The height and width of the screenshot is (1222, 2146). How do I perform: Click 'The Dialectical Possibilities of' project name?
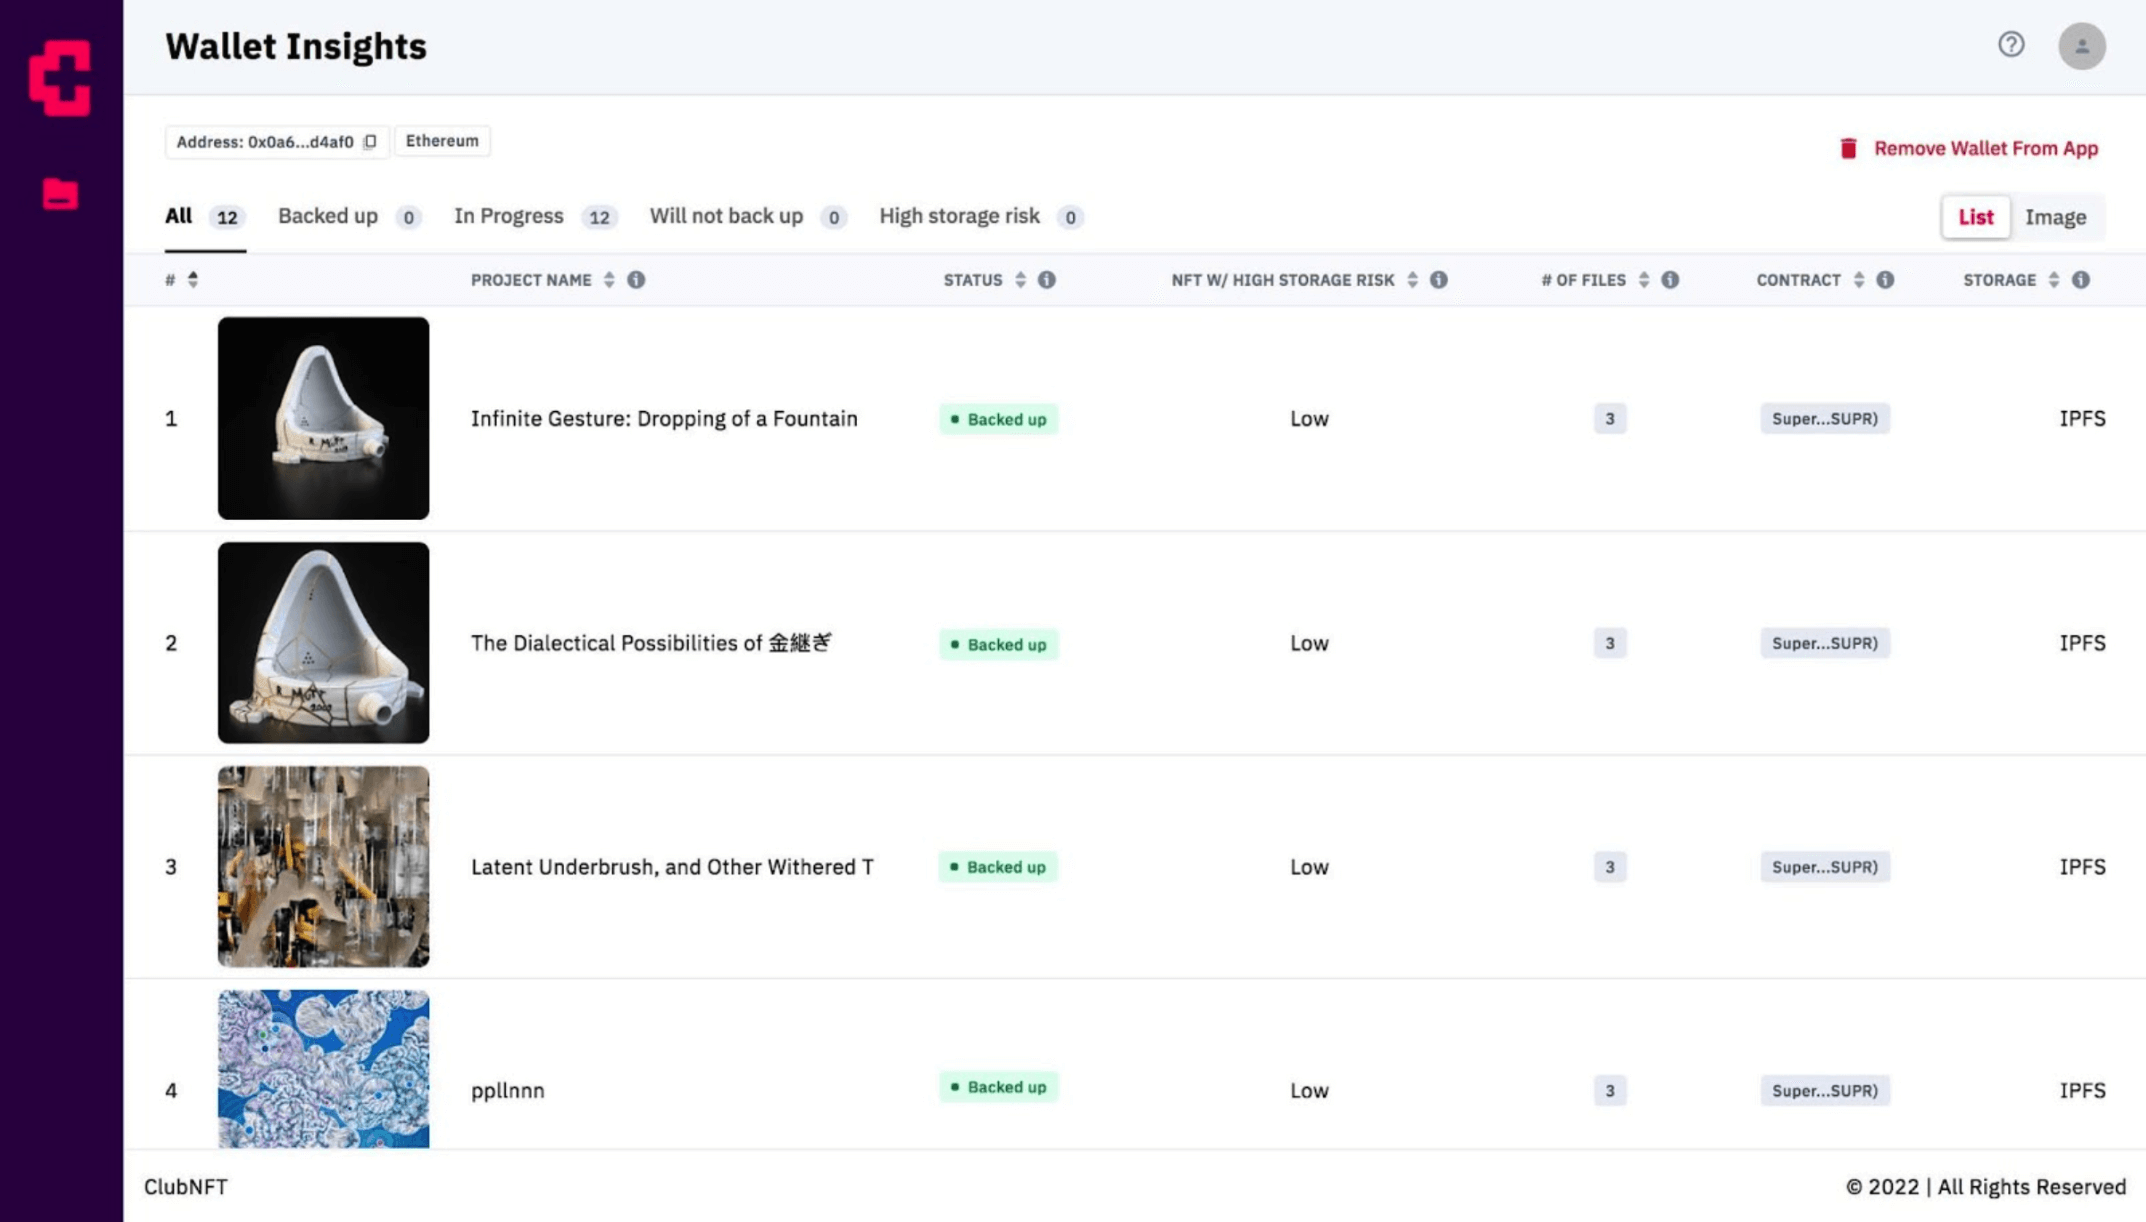(651, 643)
